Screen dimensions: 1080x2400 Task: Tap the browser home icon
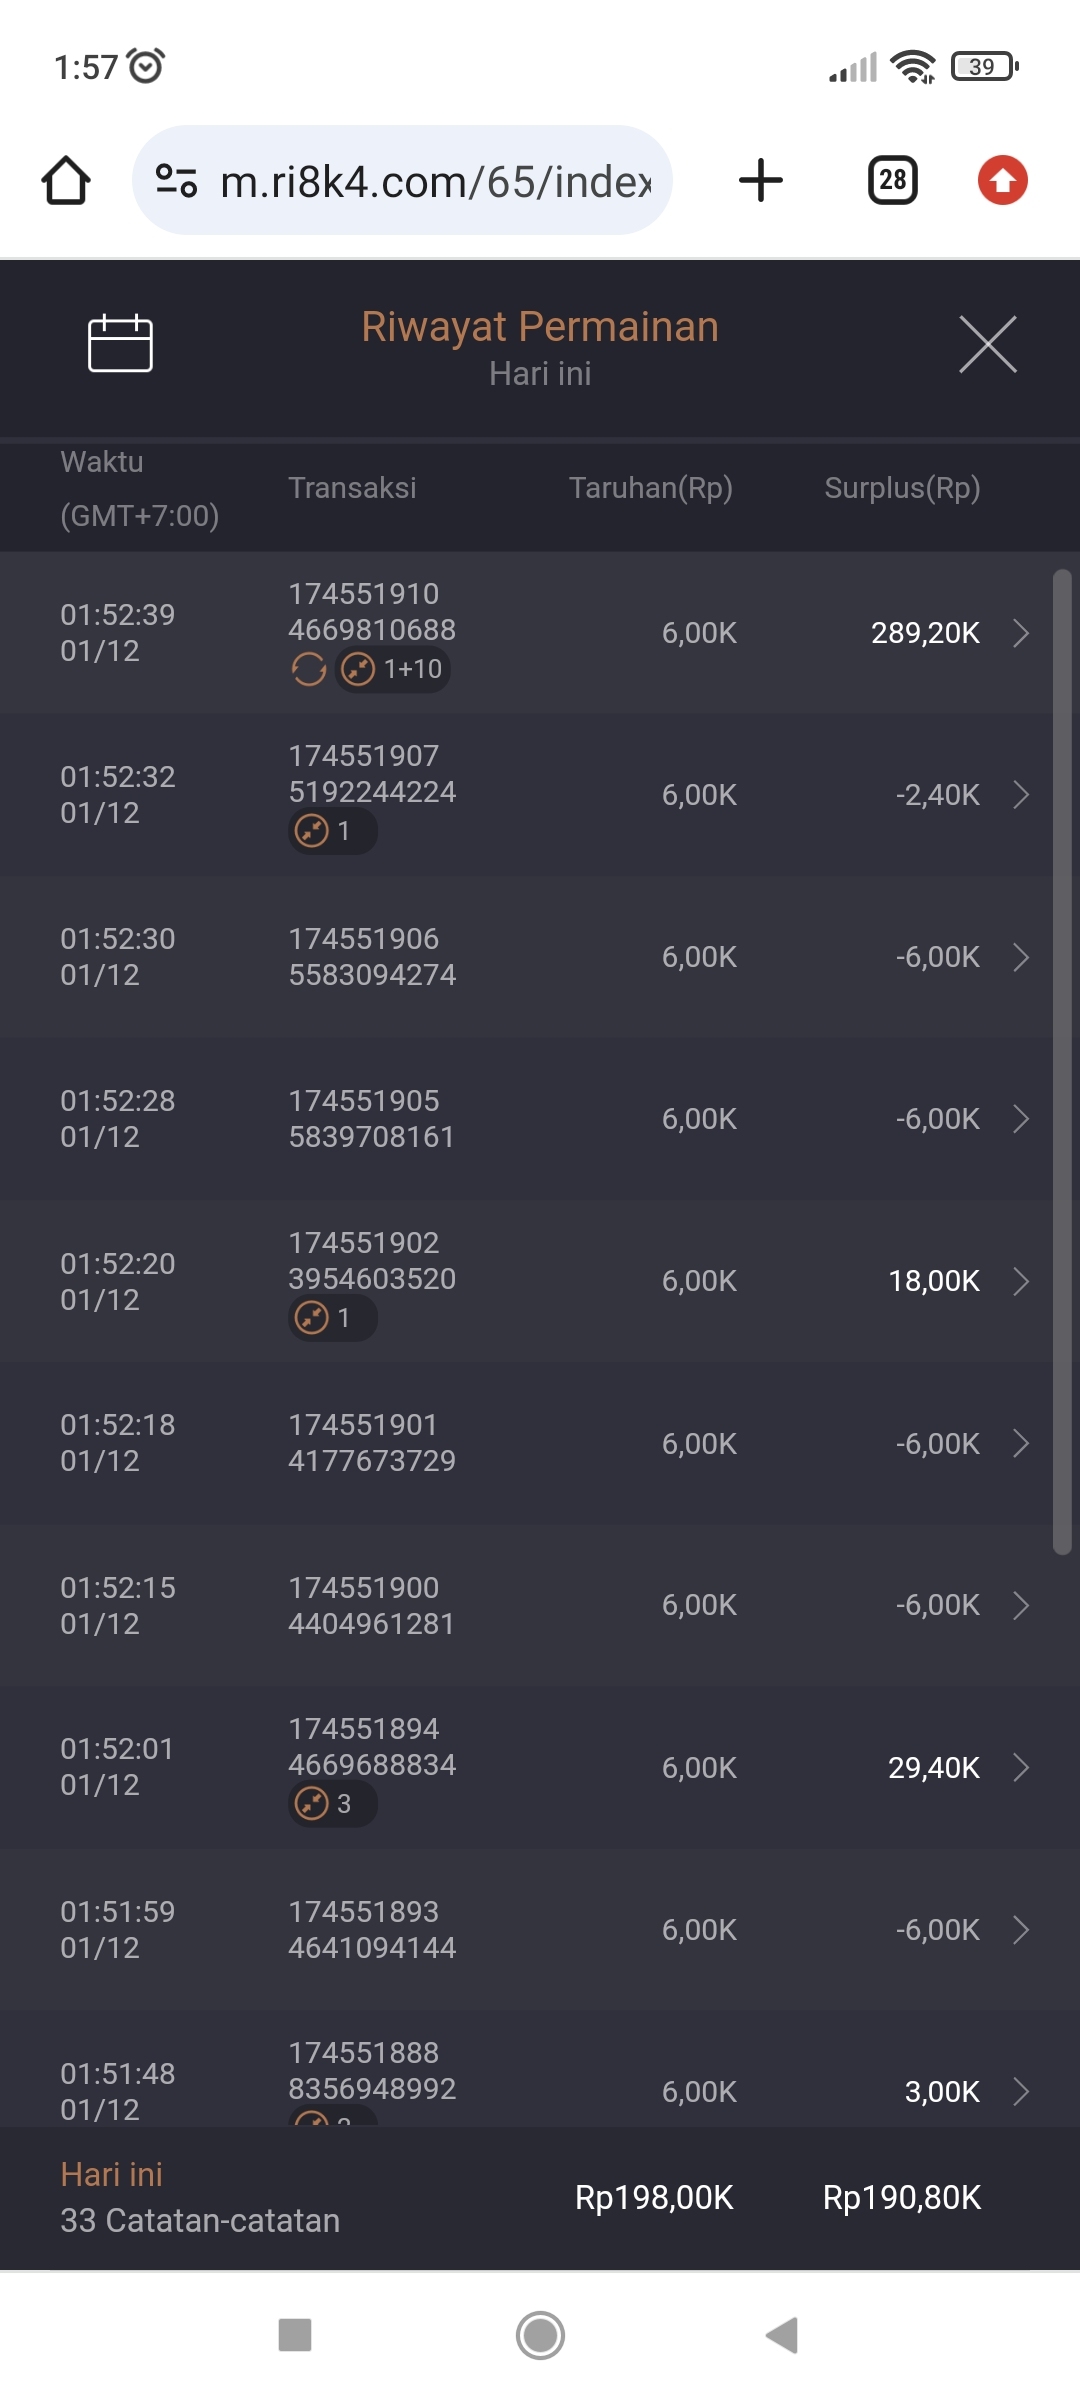tap(66, 181)
